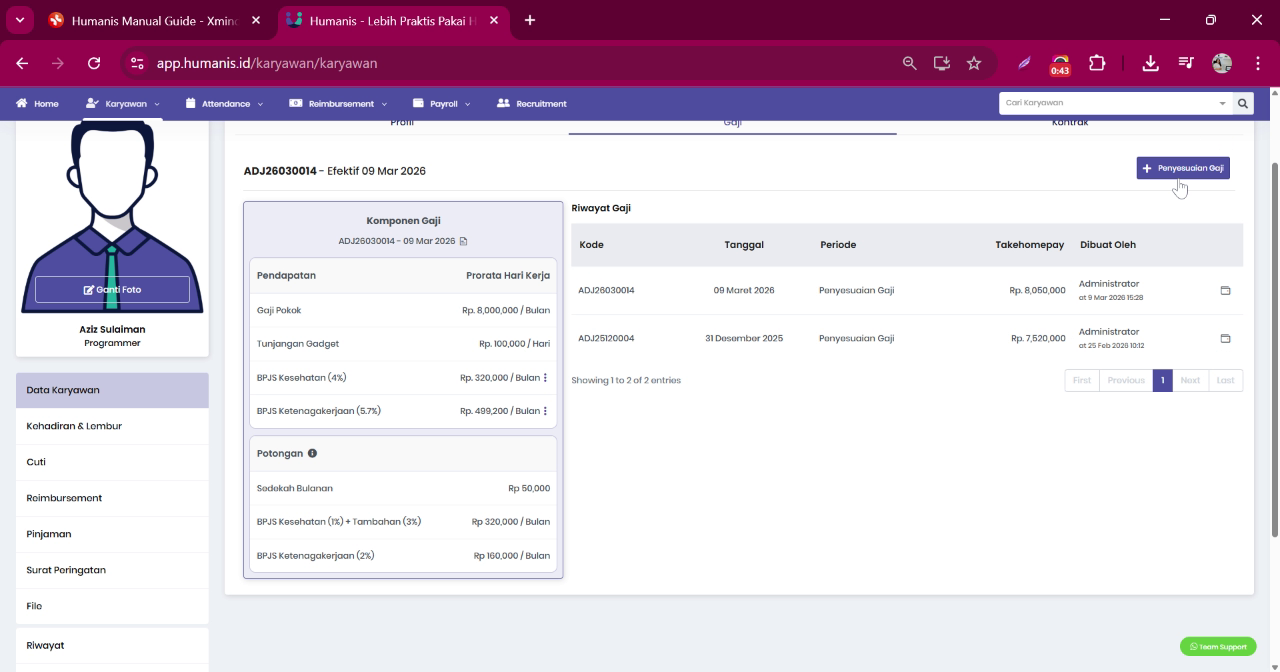Click the Previous pagination button
The height and width of the screenshot is (672, 1280).
click(x=1126, y=380)
